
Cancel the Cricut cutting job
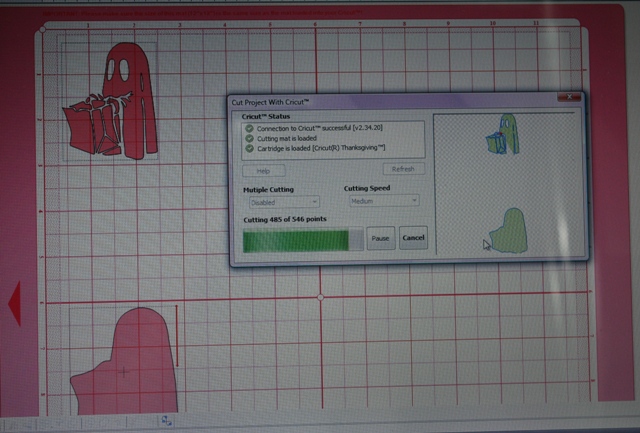coord(413,238)
